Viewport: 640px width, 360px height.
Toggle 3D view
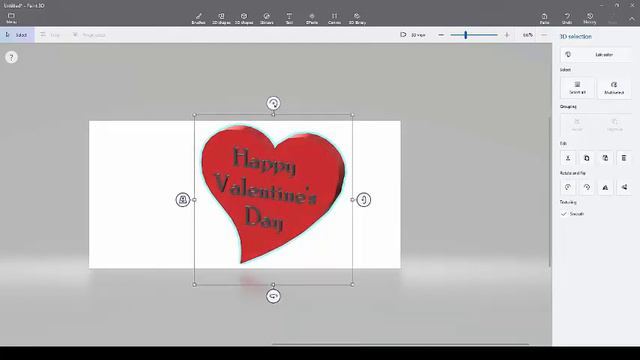(x=413, y=35)
